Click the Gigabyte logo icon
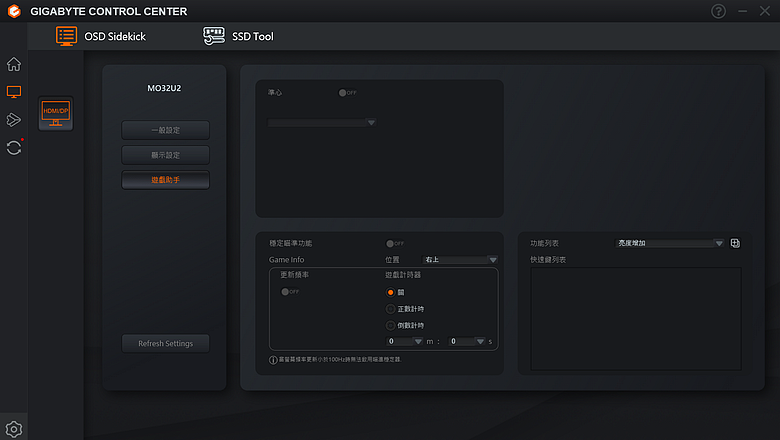780x440 pixels. (14, 11)
